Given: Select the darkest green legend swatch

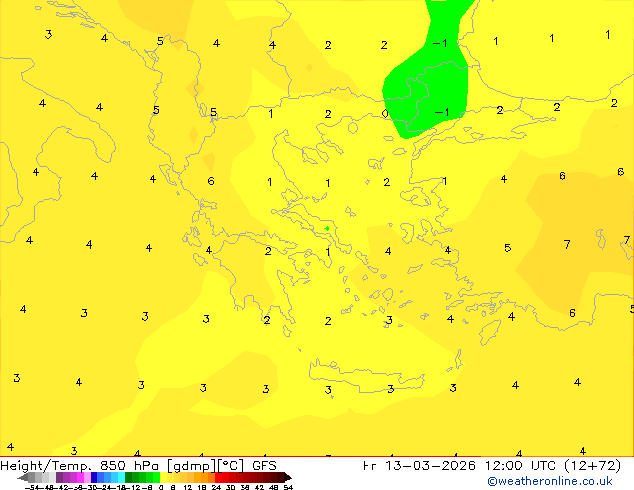Looking at the screenshot, I should 129,477.
